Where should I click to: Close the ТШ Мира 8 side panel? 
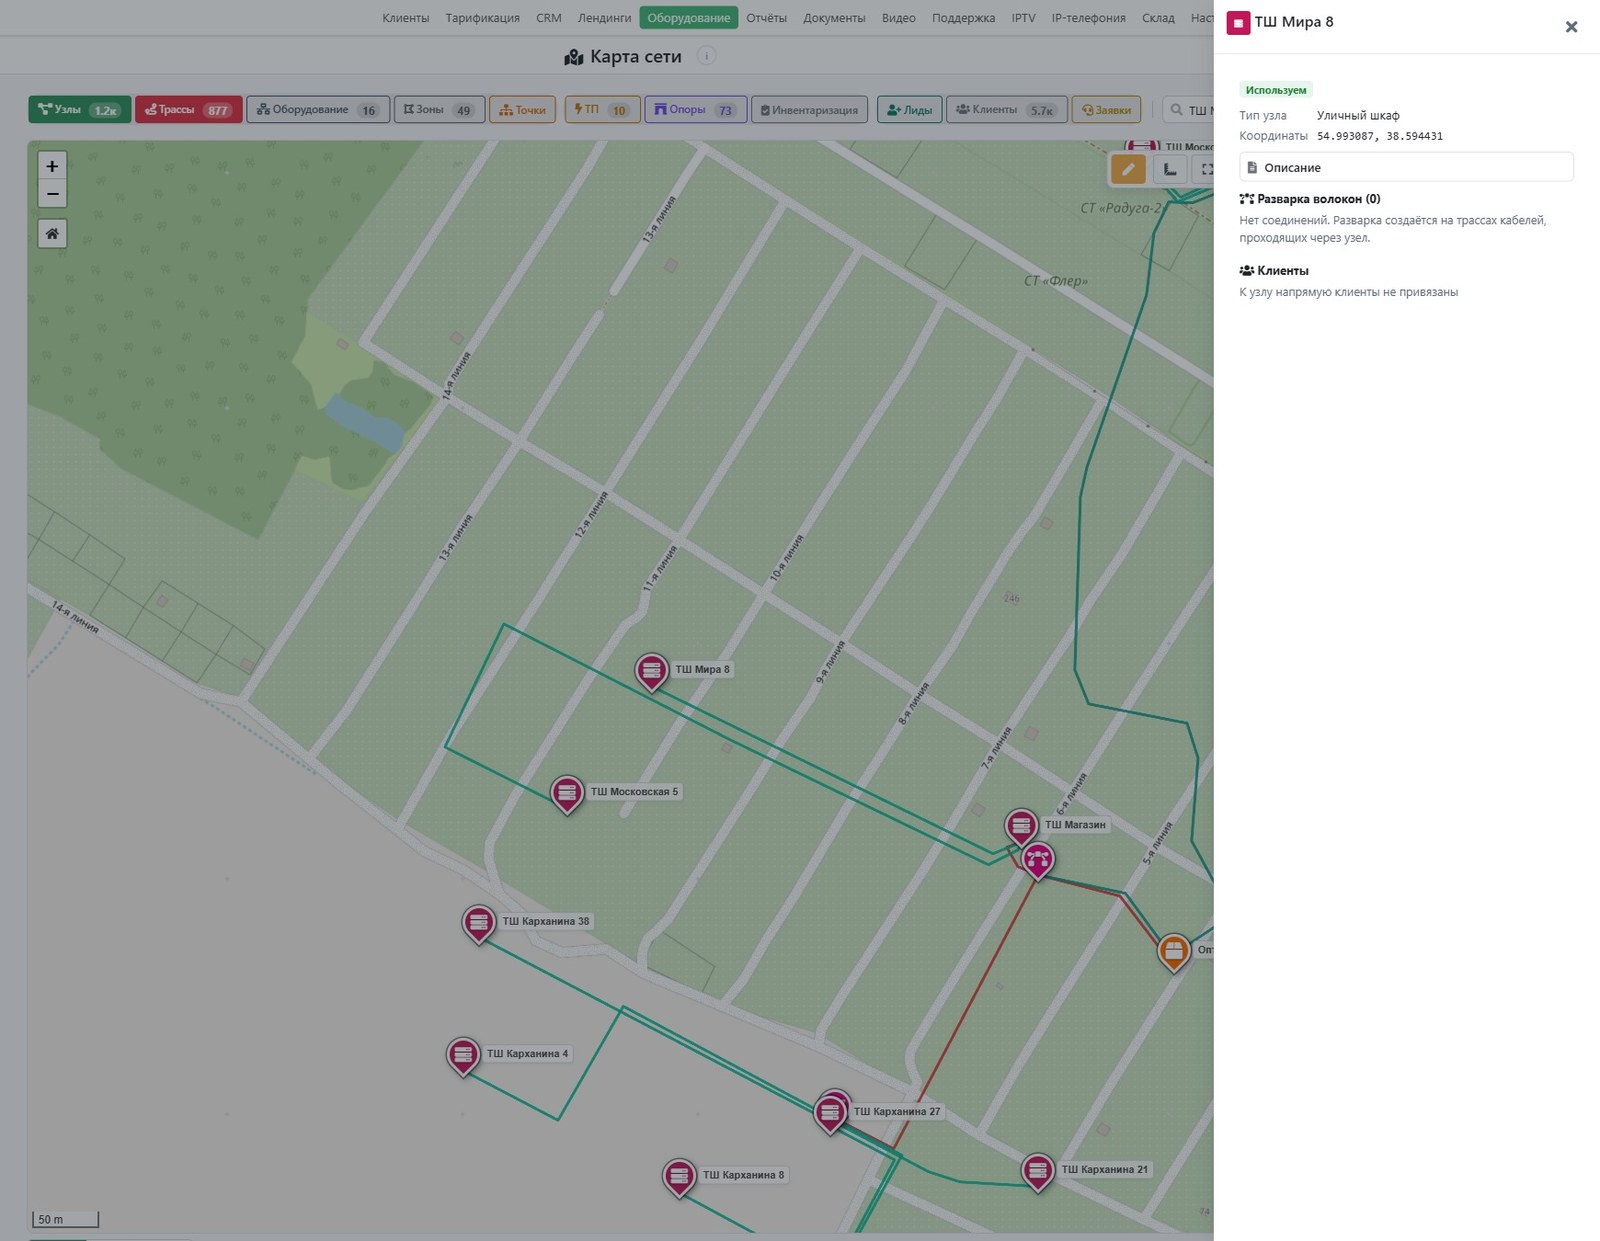[x=1571, y=27]
